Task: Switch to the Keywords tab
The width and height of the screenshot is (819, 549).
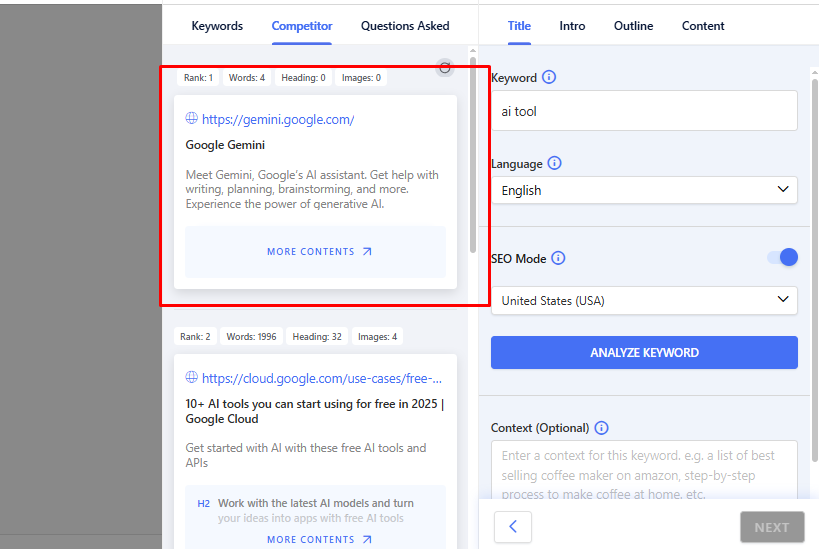Action: (x=217, y=26)
